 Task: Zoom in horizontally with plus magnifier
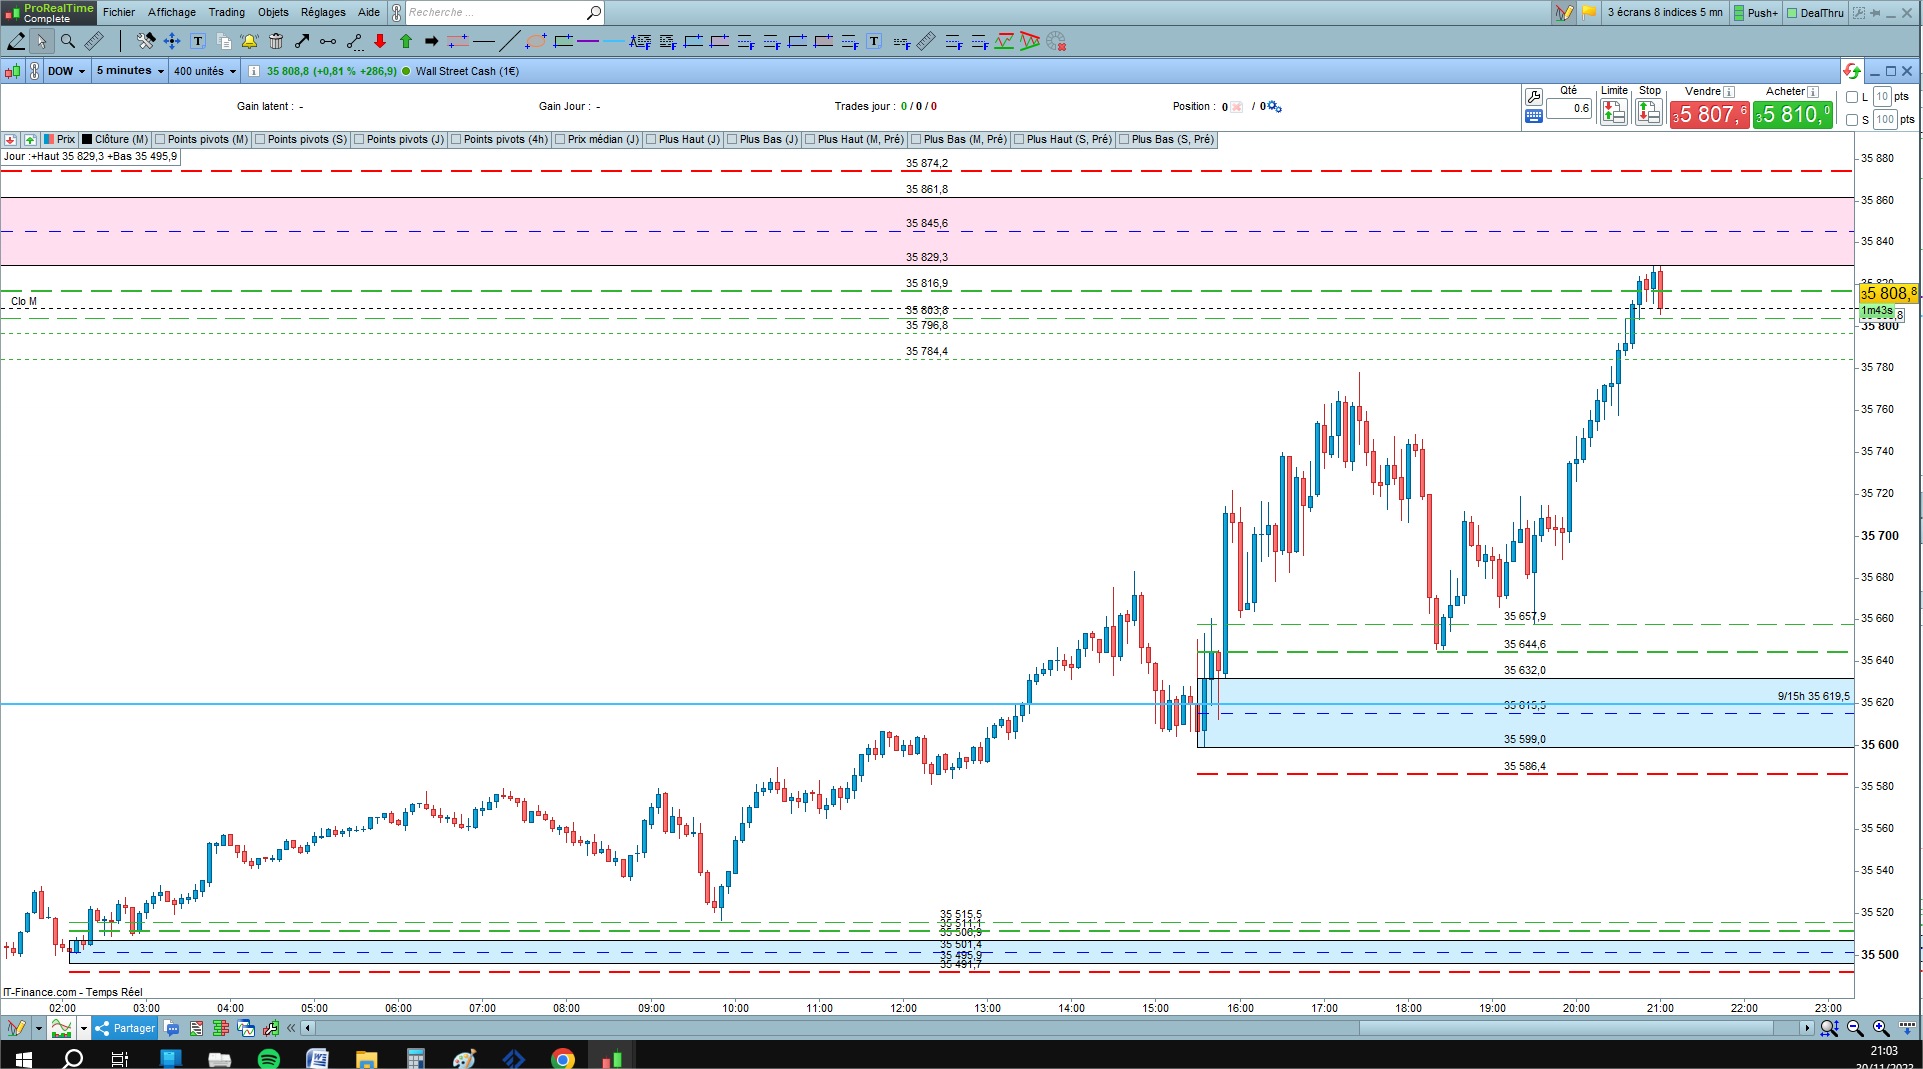(1880, 1028)
